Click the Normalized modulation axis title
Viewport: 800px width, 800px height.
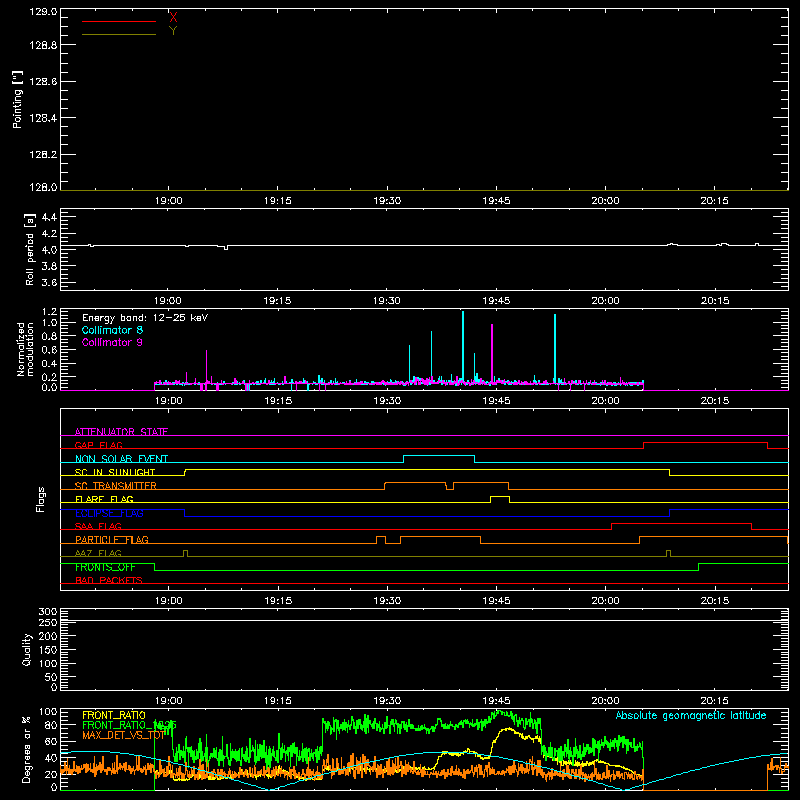coord(25,349)
